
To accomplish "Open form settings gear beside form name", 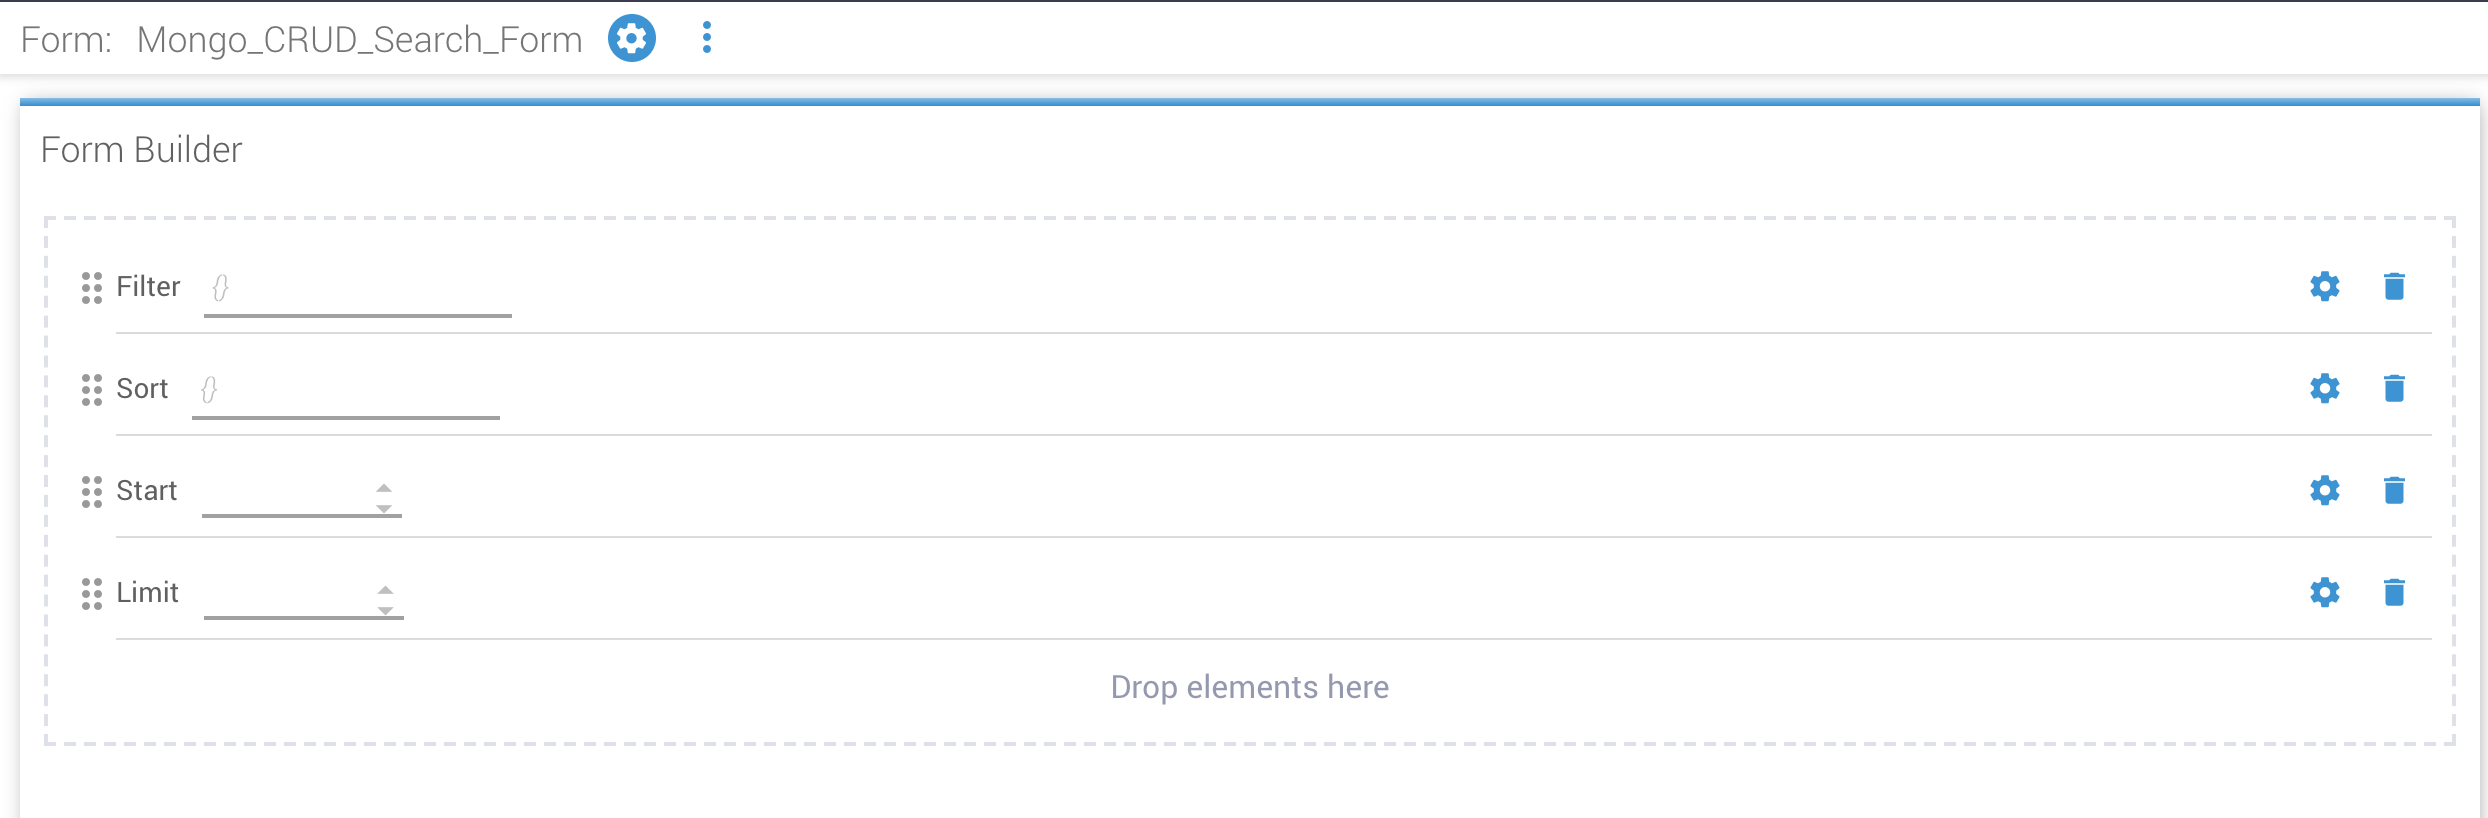I will (631, 38).
